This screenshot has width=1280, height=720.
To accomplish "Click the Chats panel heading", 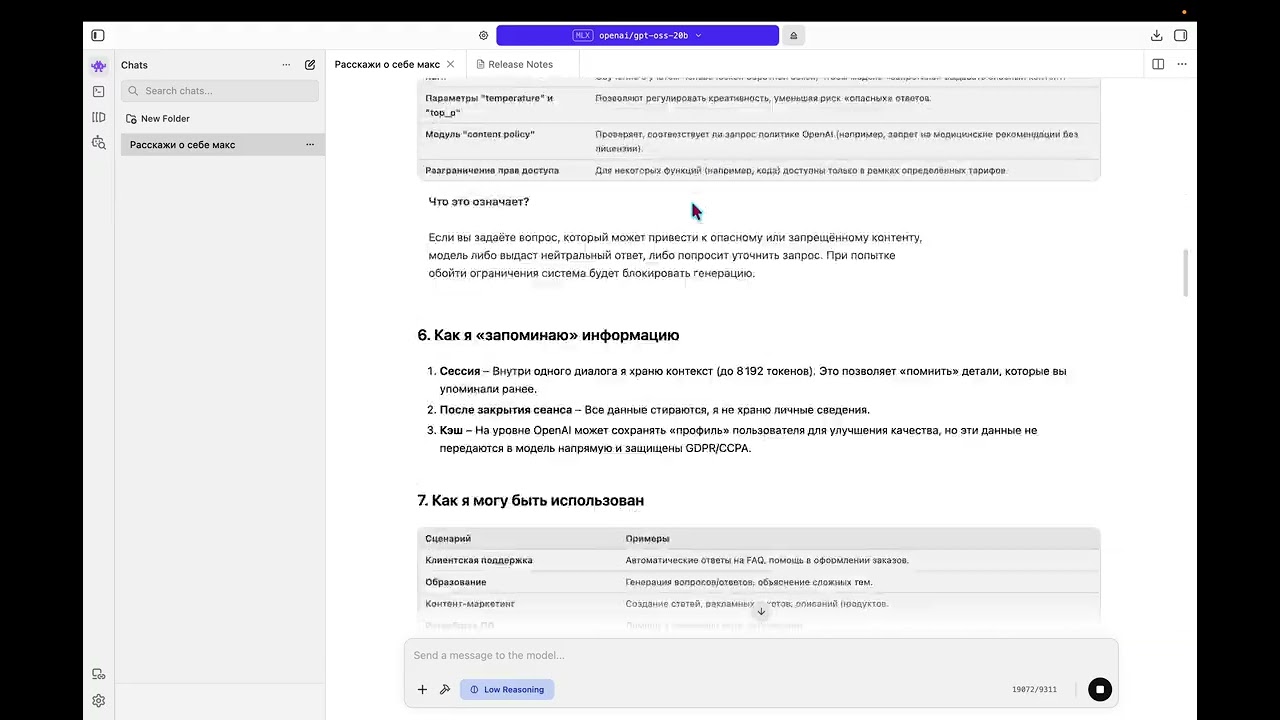I will click(134, 65).
